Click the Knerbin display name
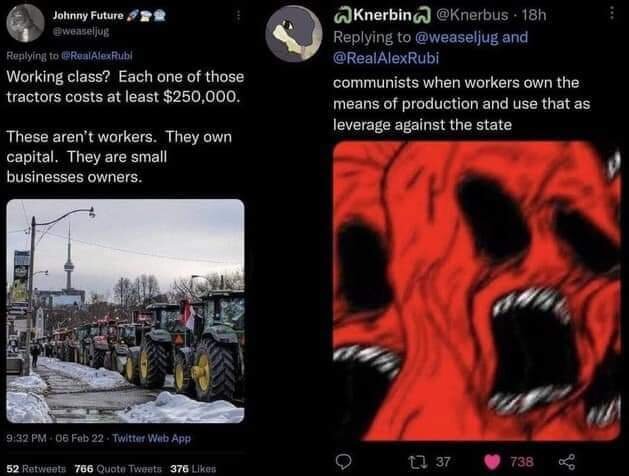629x476 pixels. coord(383,15)
